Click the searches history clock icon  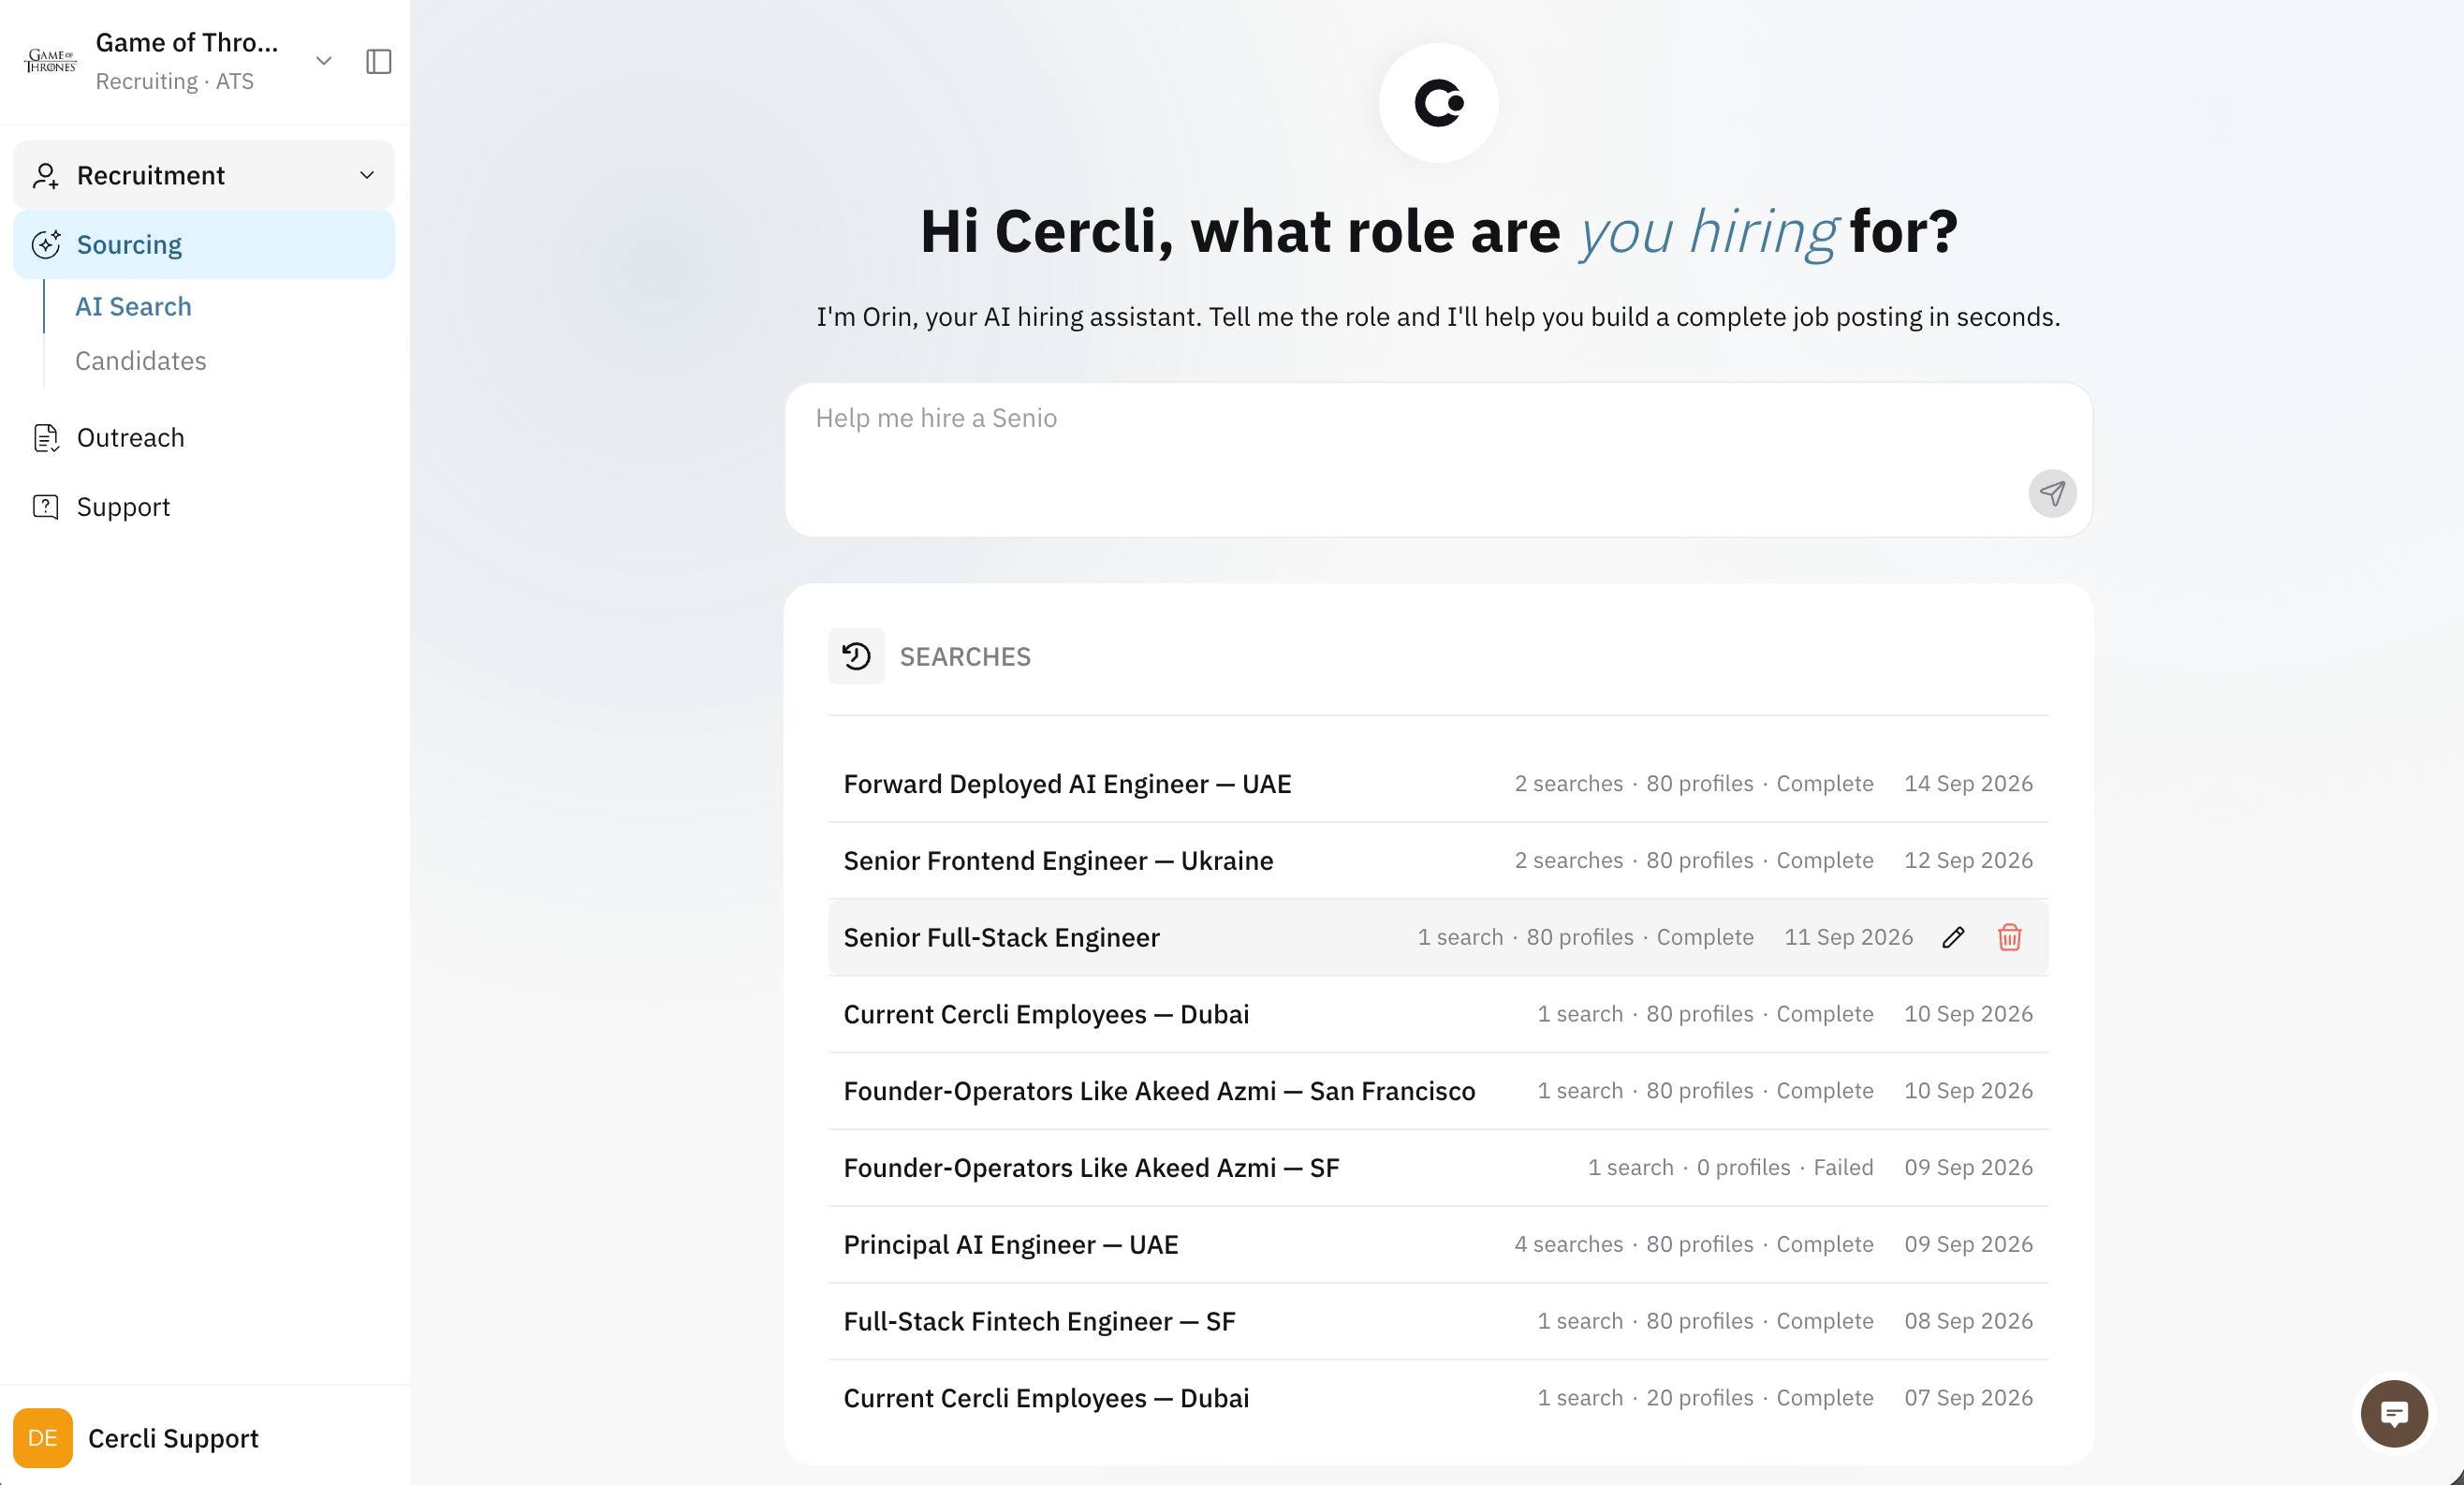tap(856, 656)
